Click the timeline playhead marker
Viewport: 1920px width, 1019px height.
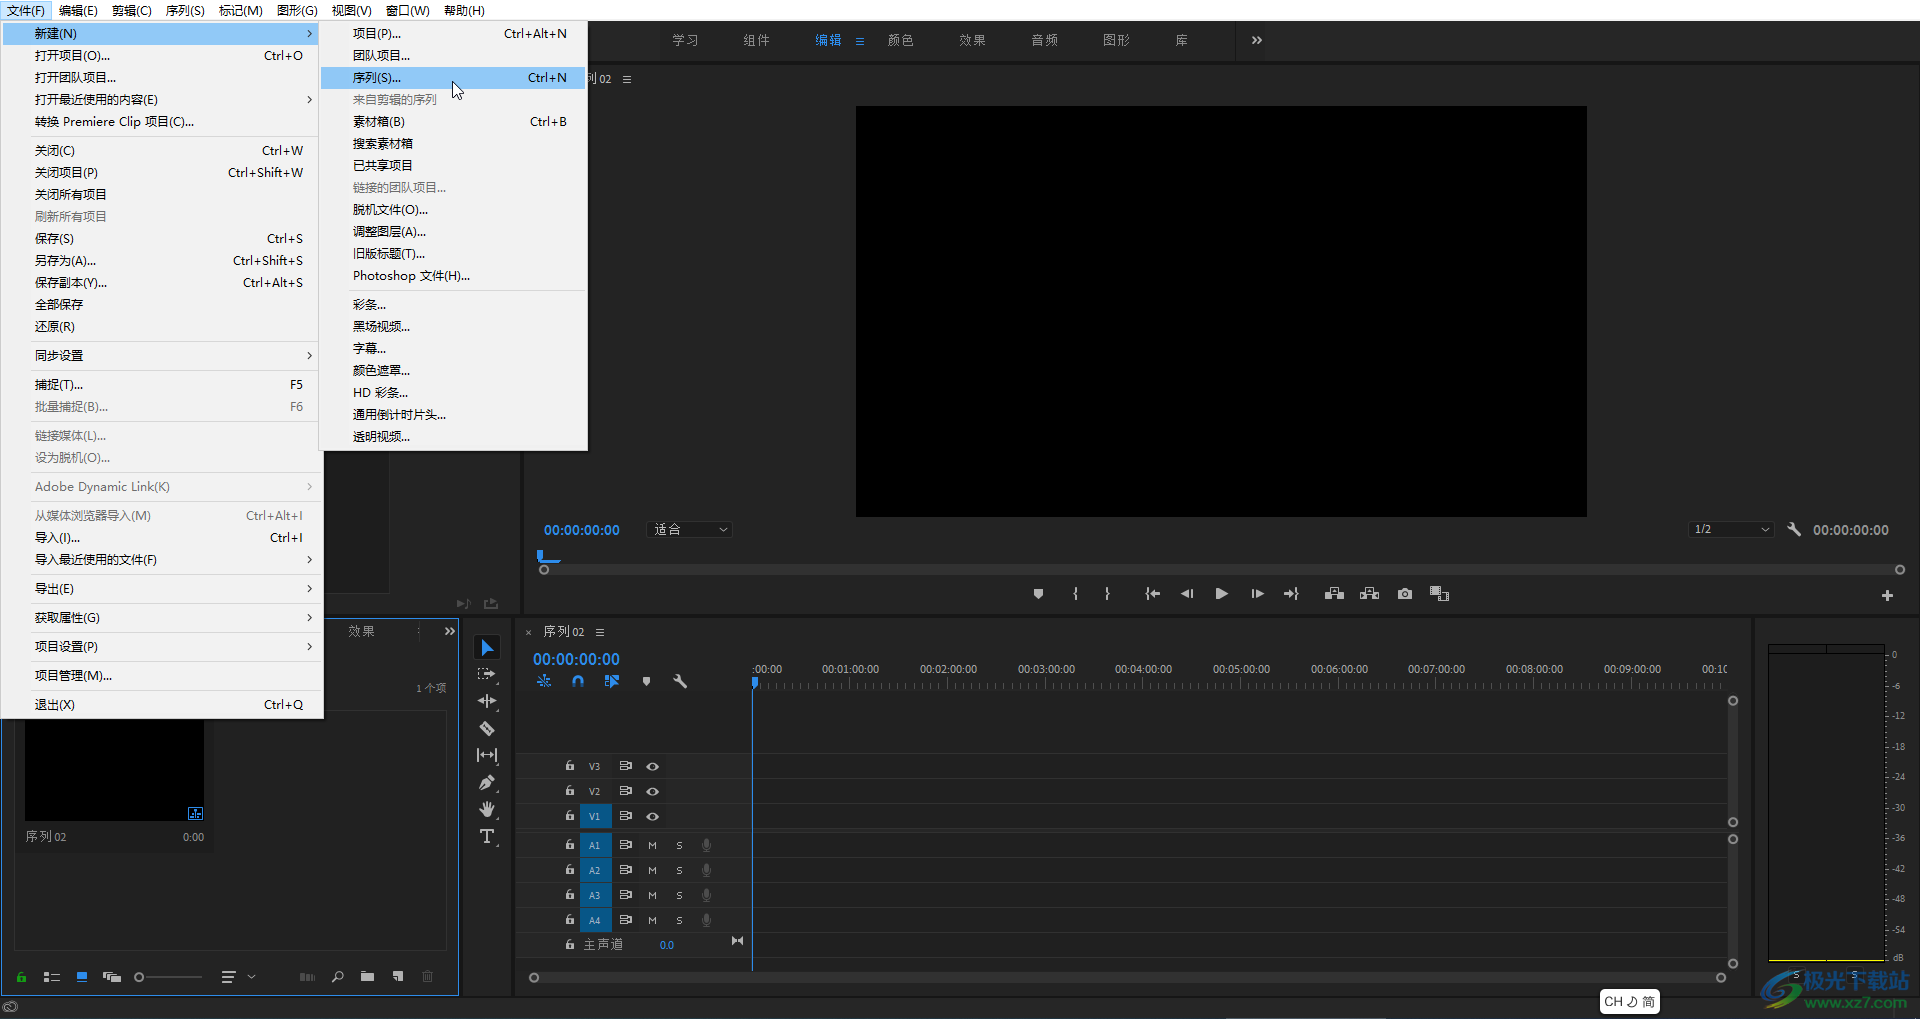pyautogui.click(x=755, y=682)
